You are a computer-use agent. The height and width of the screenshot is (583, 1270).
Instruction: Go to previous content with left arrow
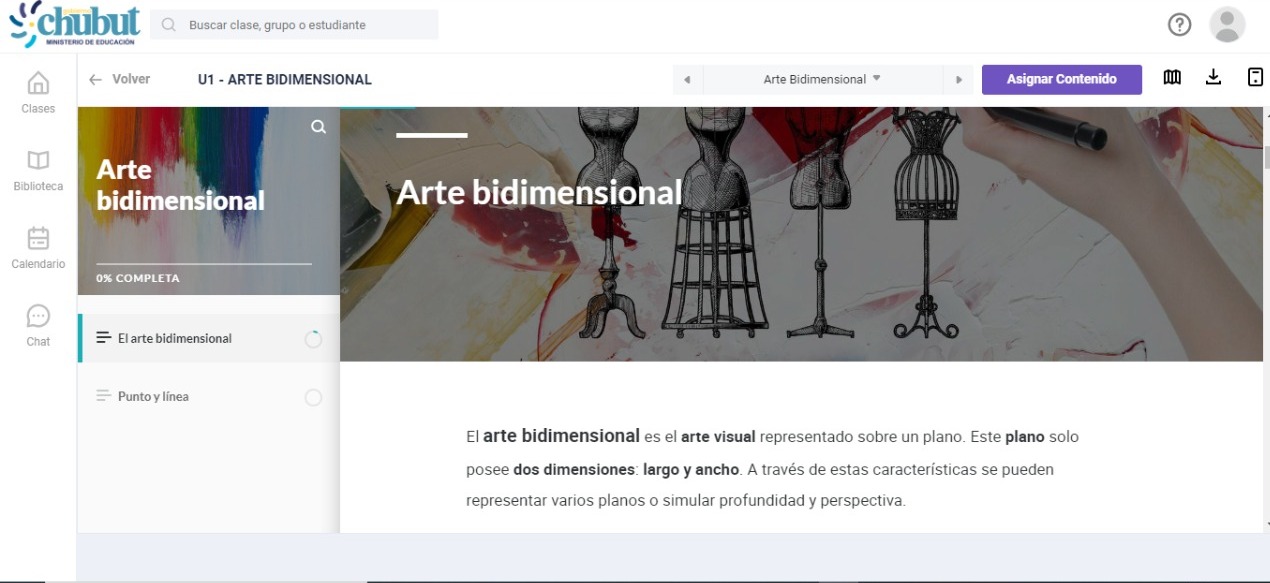point(687,80)
